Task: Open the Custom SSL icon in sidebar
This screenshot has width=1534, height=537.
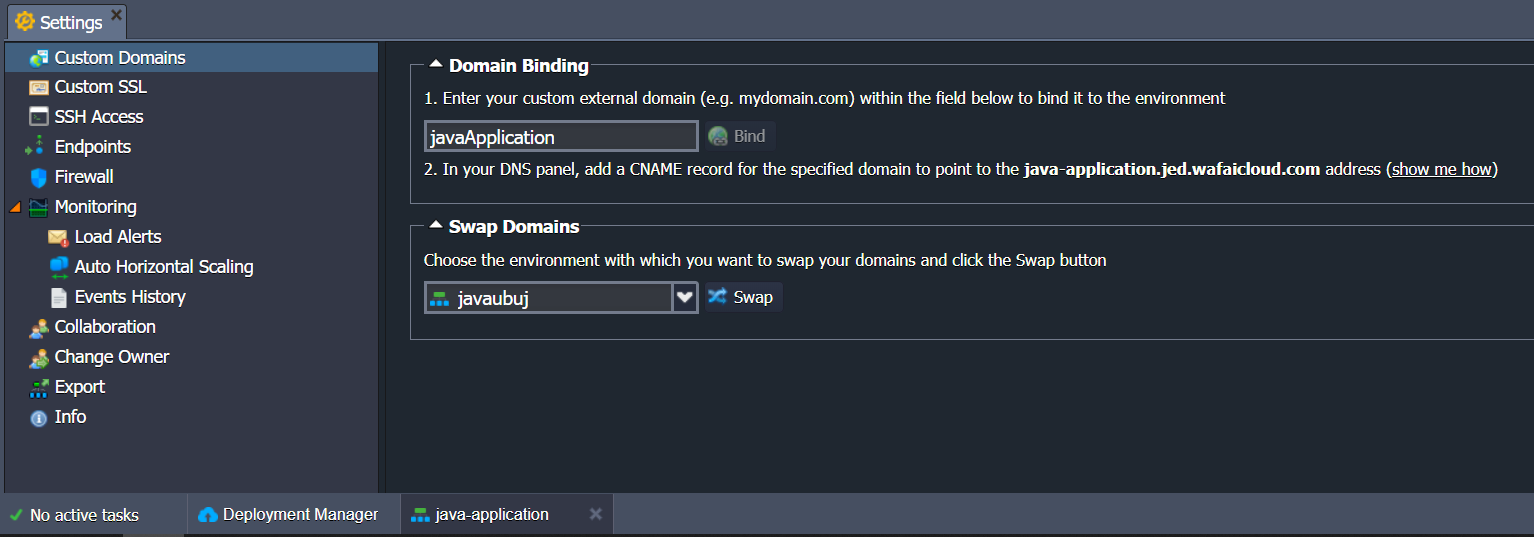Action: (39, 87)
